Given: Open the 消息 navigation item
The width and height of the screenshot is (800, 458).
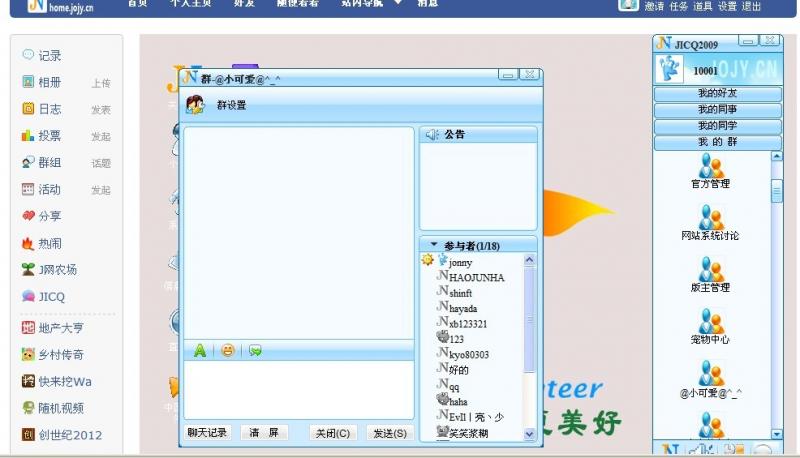Looking at the screenshot, I should (428, 3).
